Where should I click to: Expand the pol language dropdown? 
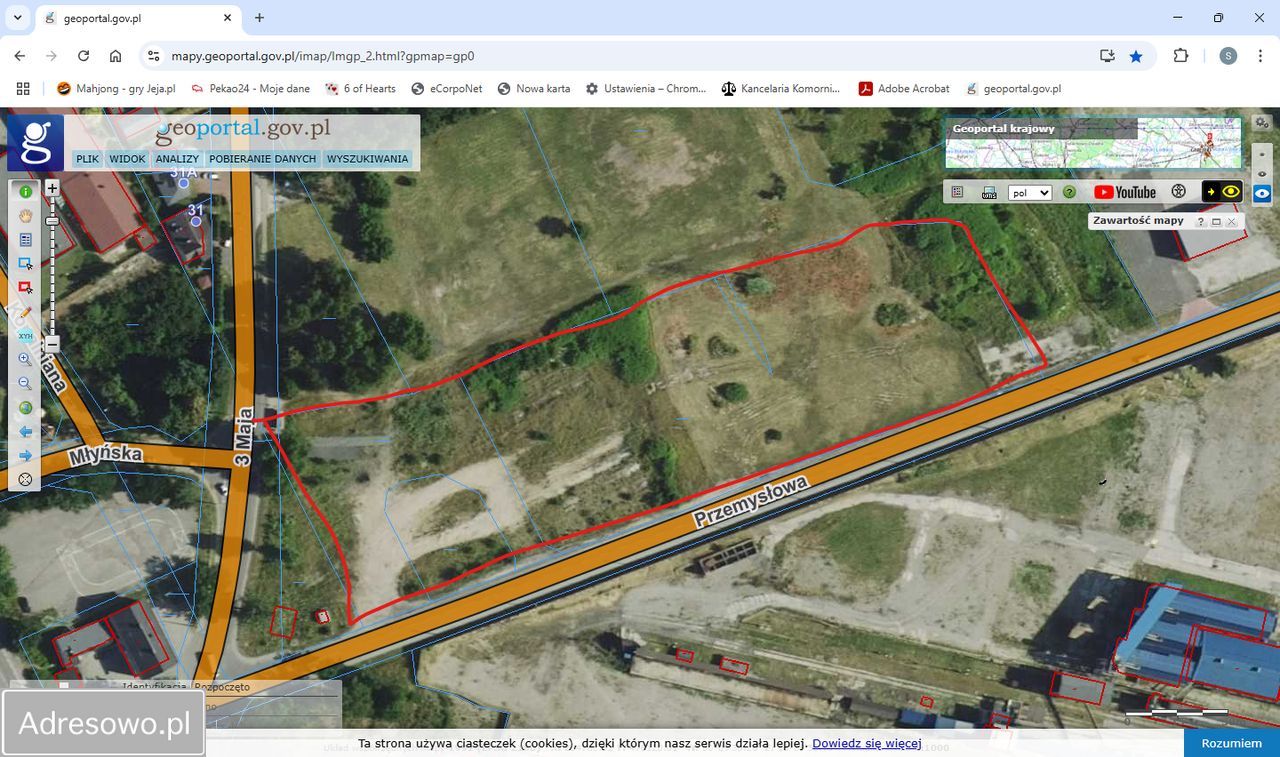tap(1030, 192)
